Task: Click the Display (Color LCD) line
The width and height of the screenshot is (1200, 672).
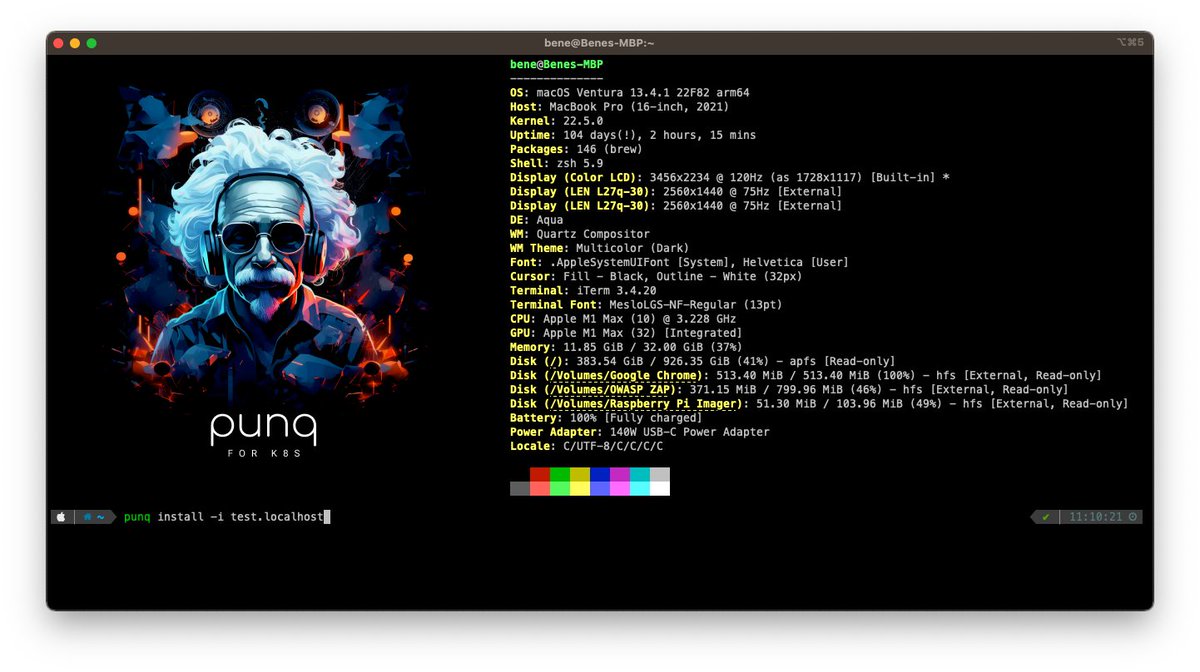Action: pos(730,177)
